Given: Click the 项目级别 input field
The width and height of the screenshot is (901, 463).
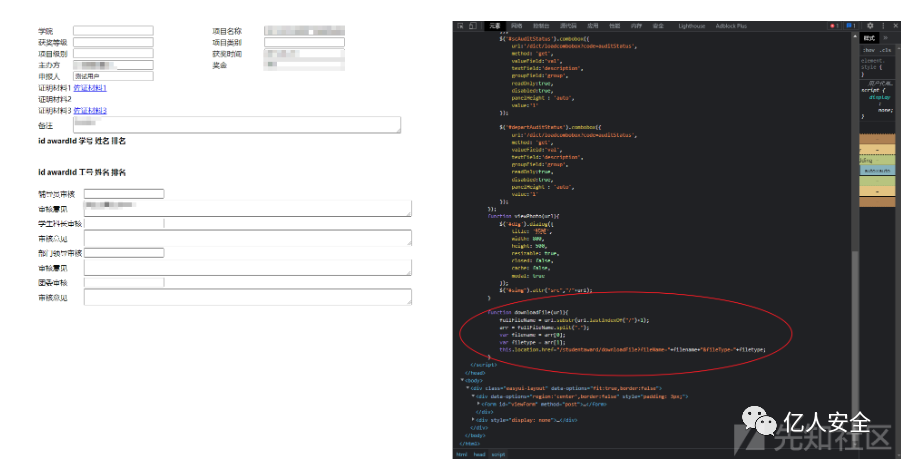Looking at the screenshot, I should click(x=113, y=53).
